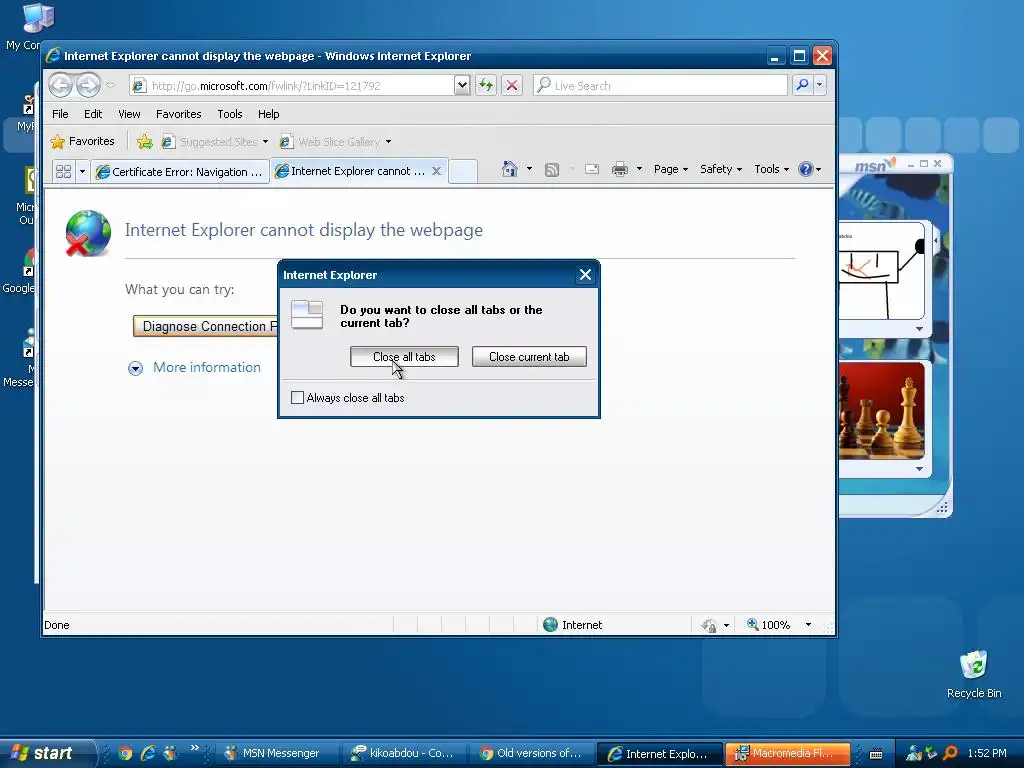Open the View menu
The height and width of the screenshot is (768, 1024).
129,114
